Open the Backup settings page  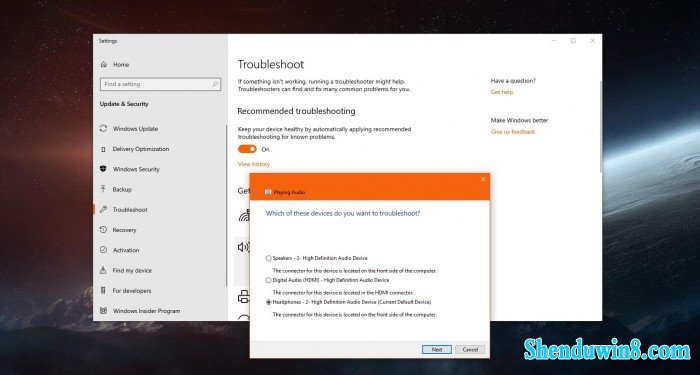click(122, 189)
